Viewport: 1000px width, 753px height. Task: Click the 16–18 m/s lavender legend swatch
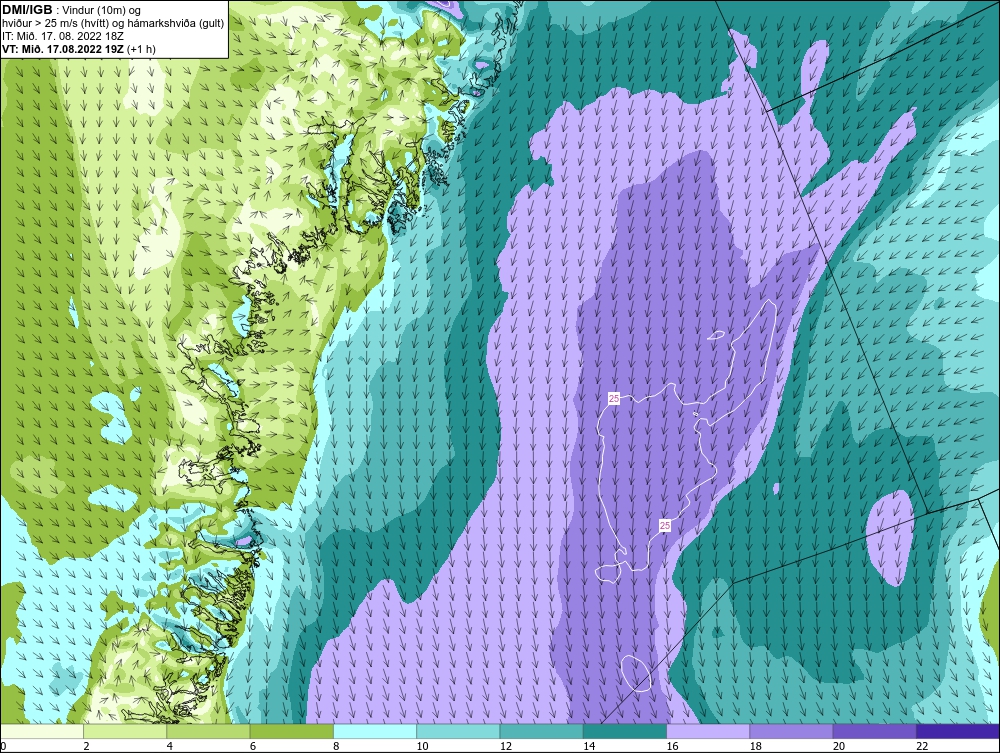[708, 731]
